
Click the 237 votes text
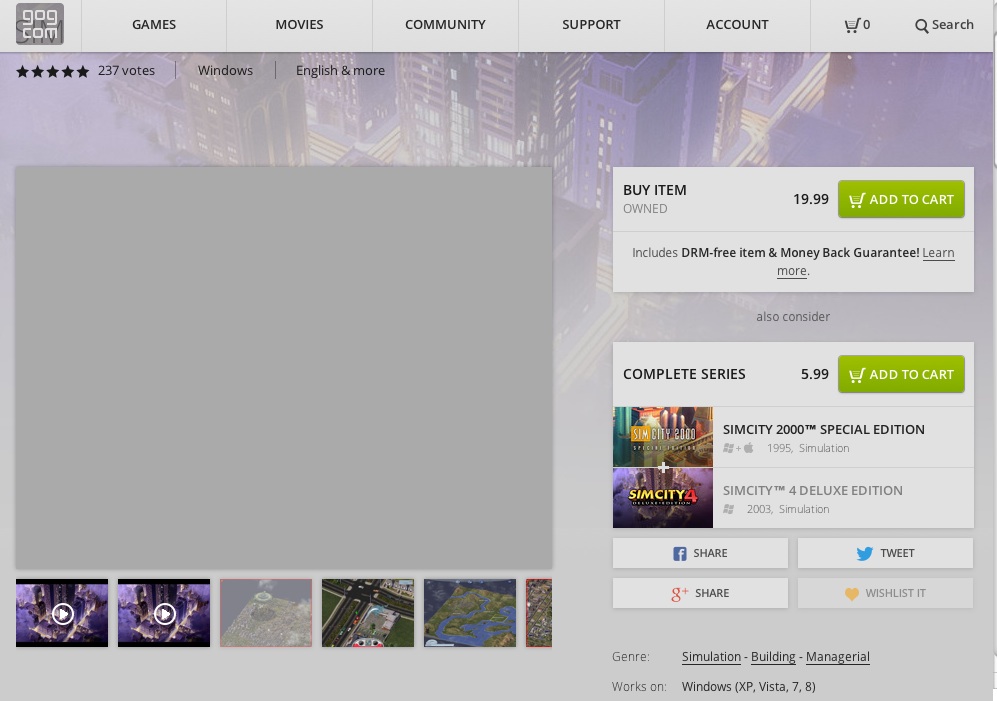(127, 71)
